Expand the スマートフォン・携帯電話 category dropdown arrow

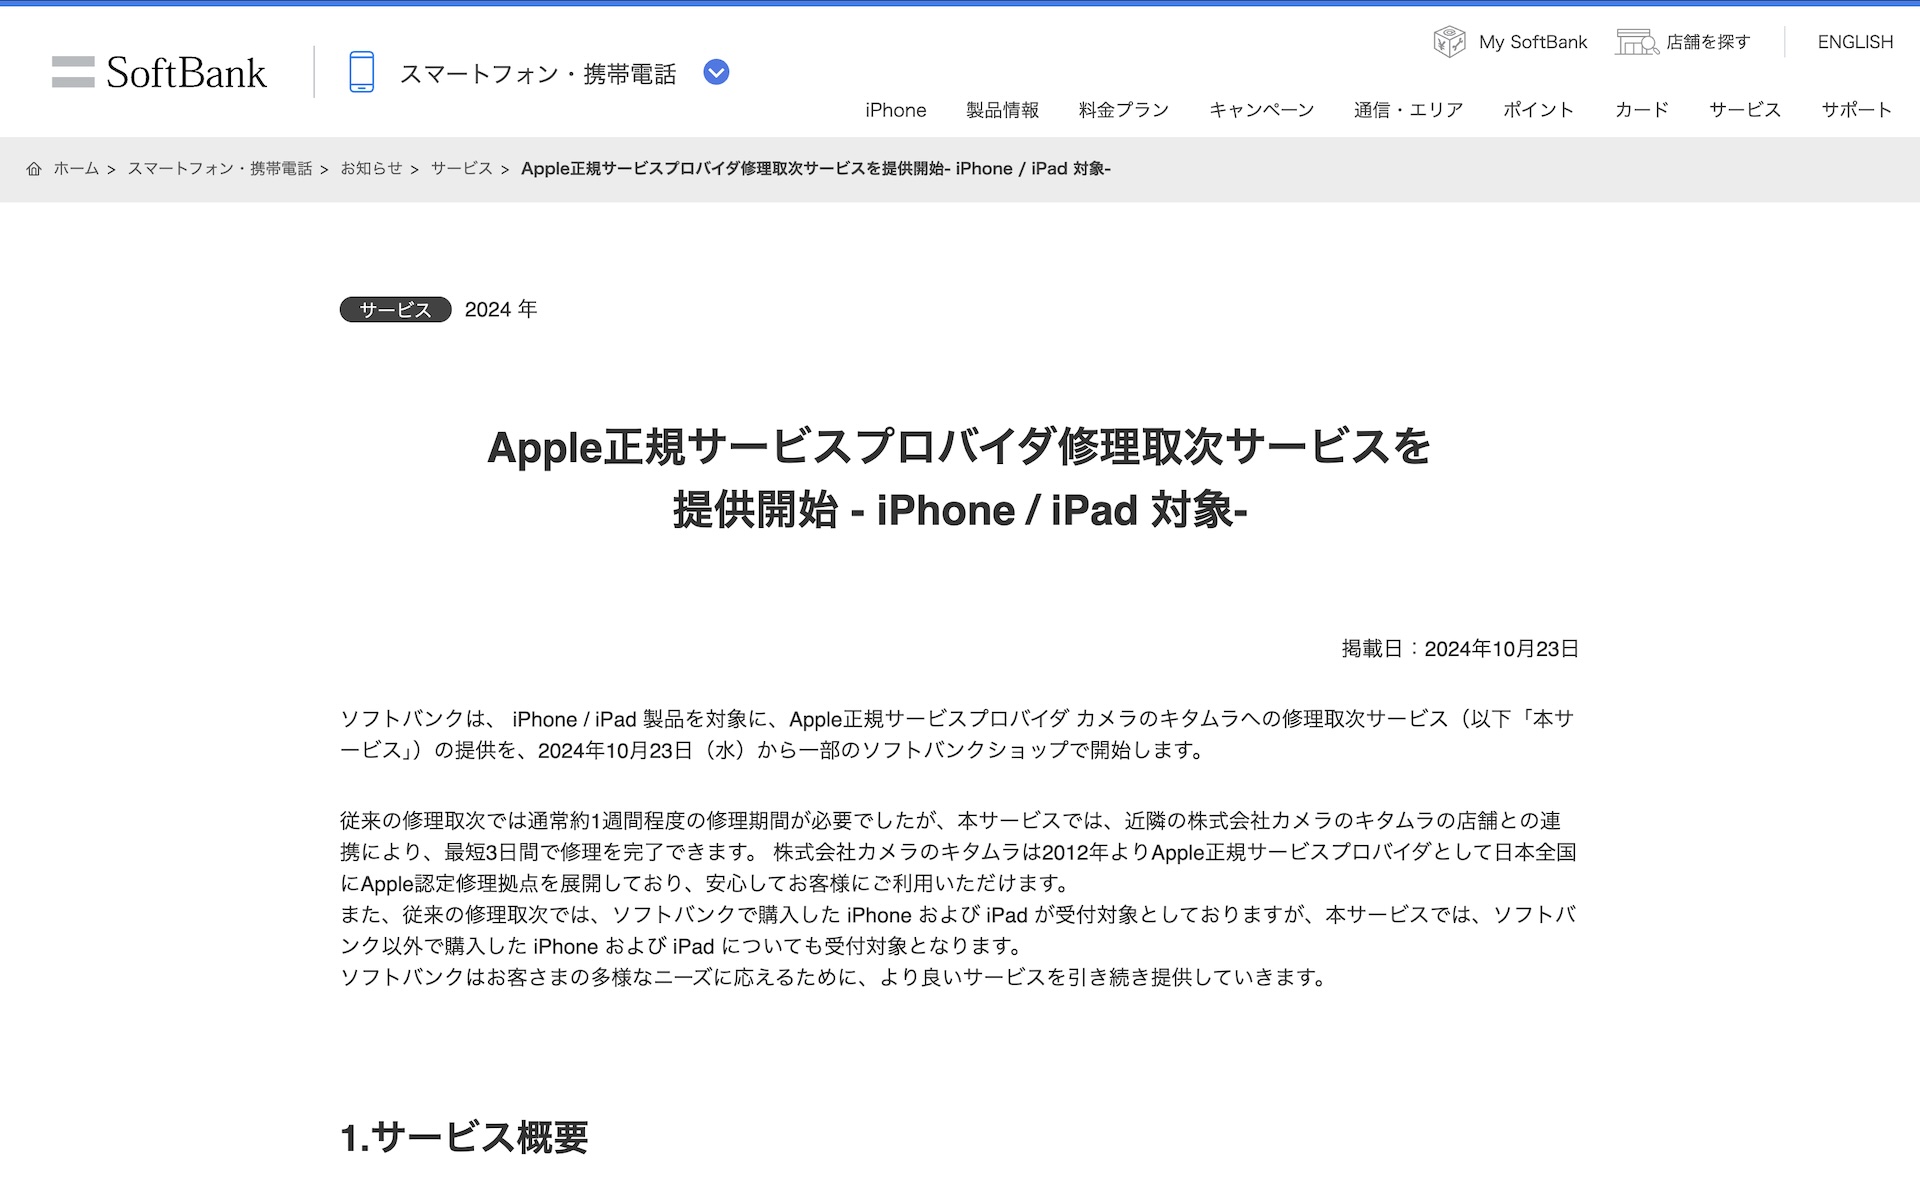[x=716, y=72]
